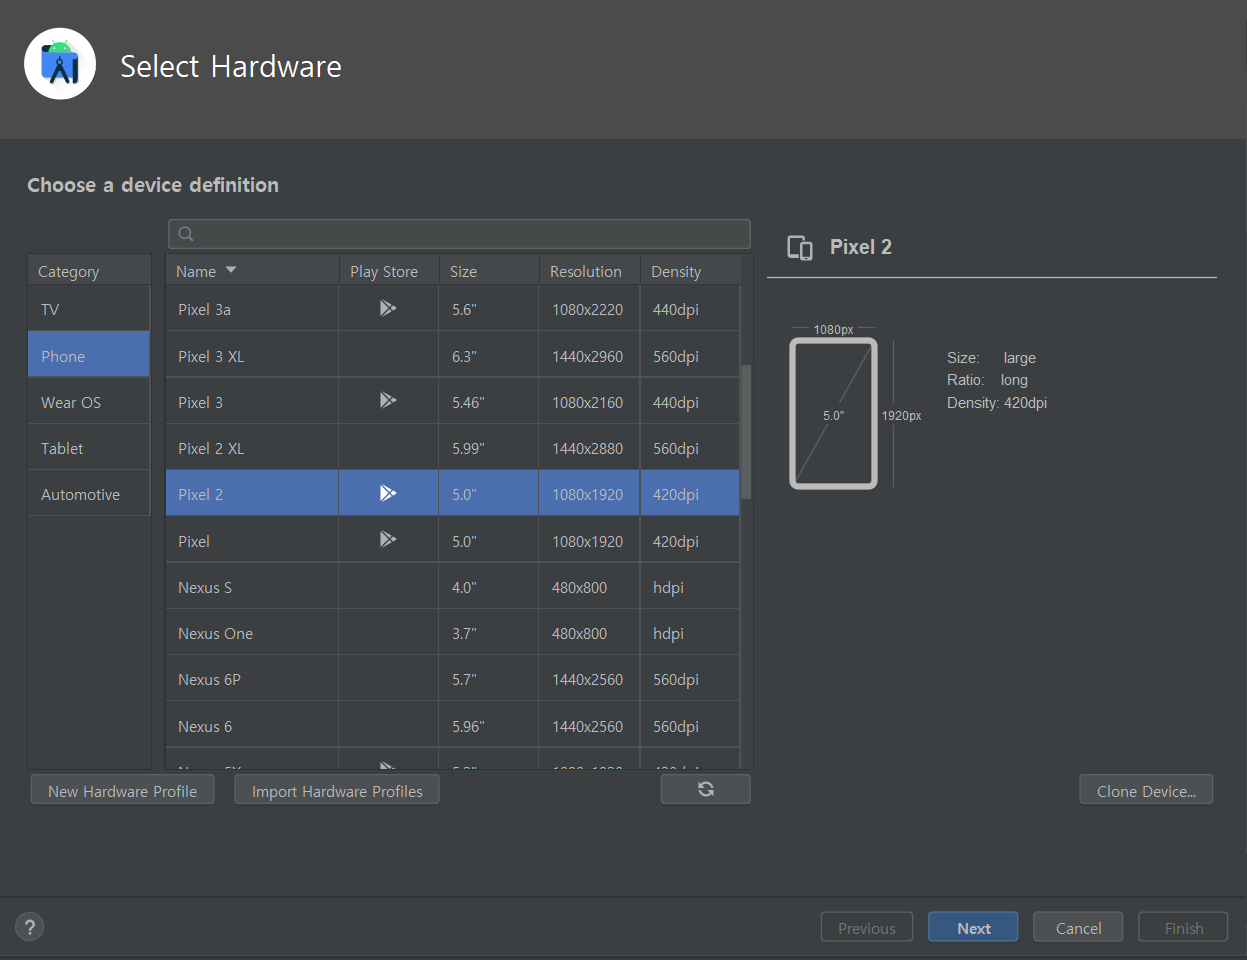Click the Previous button

[x=867, y=927]
